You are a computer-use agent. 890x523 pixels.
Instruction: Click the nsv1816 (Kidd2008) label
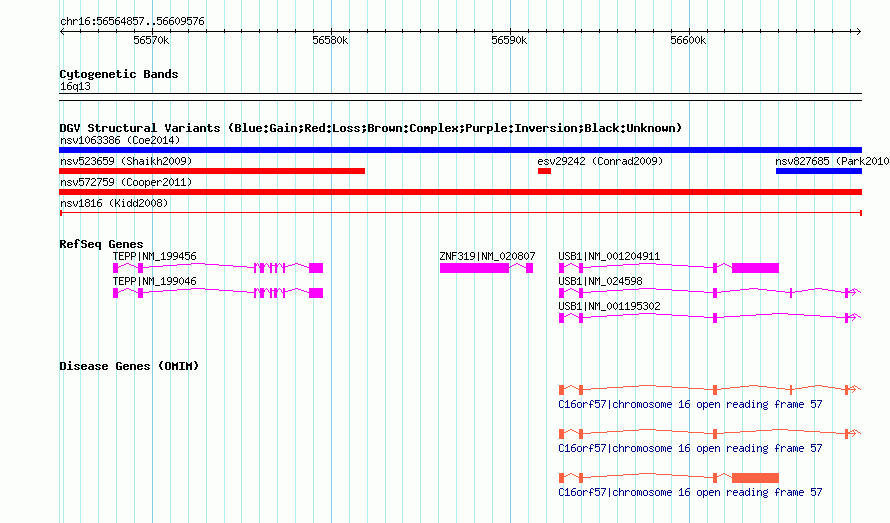pyautogui.click(x=114, y=203)
